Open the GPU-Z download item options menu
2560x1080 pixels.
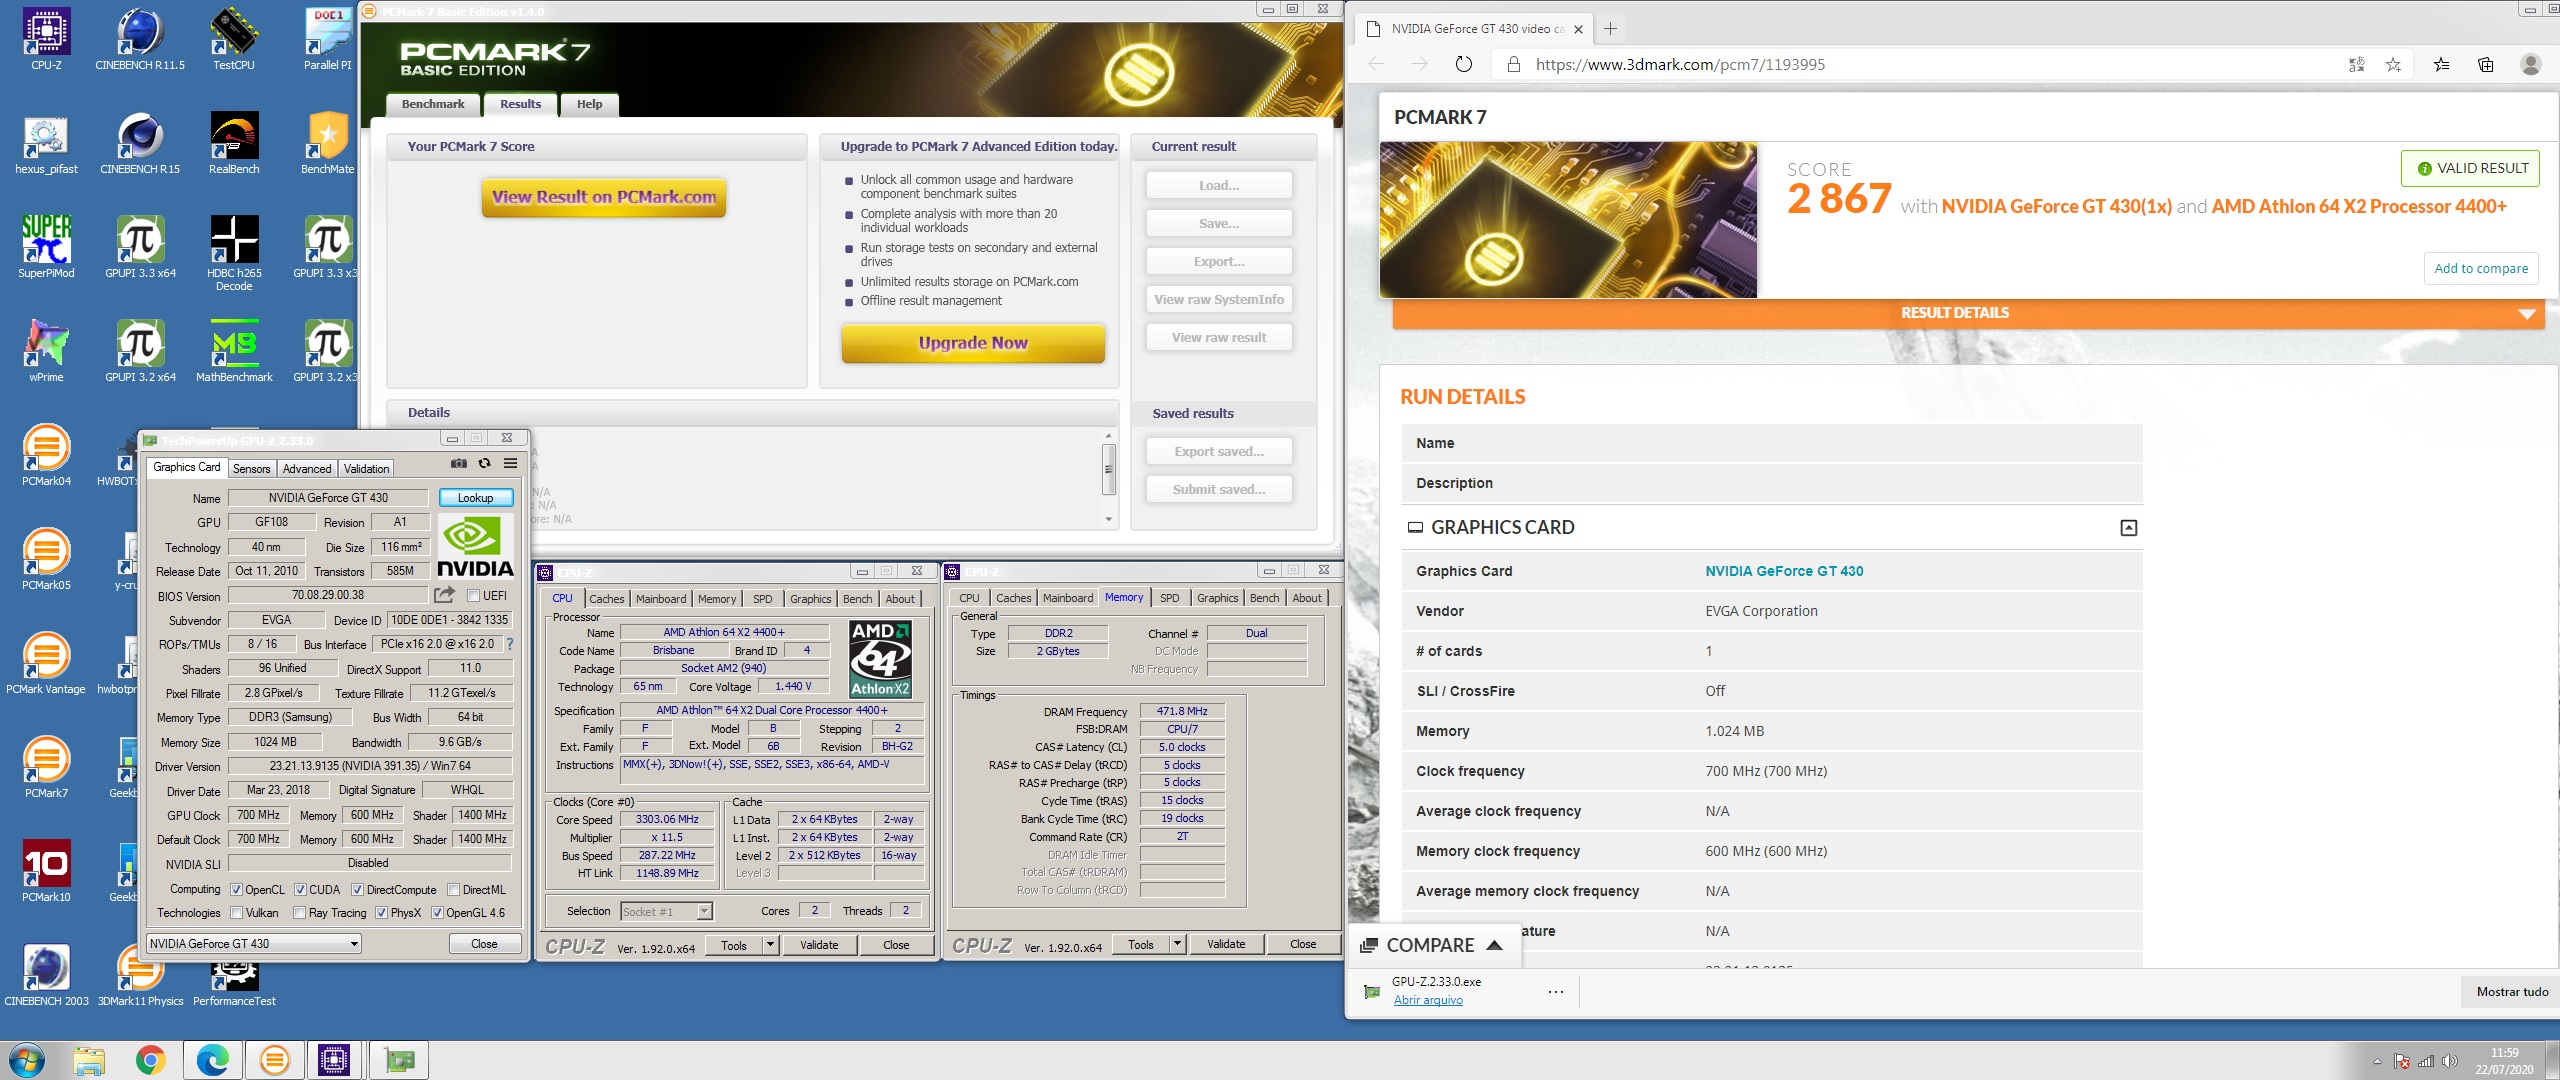[x=1555, y=992]
